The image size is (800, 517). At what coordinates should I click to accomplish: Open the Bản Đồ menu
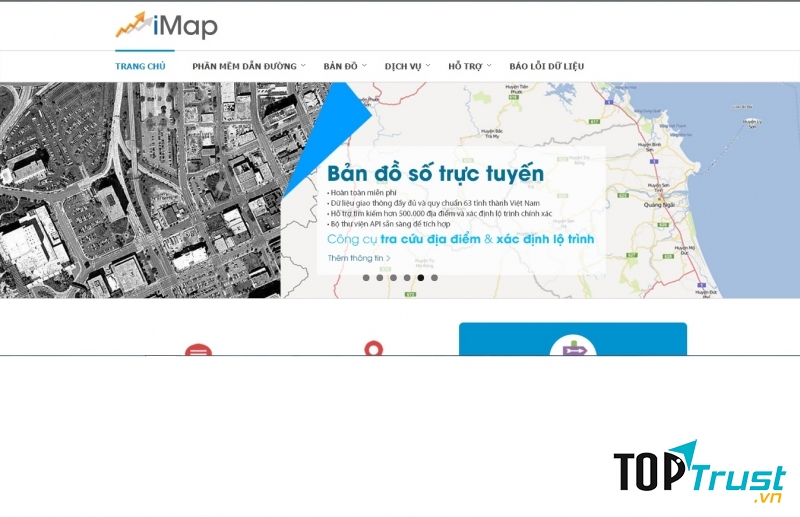[x=340, y=66]
